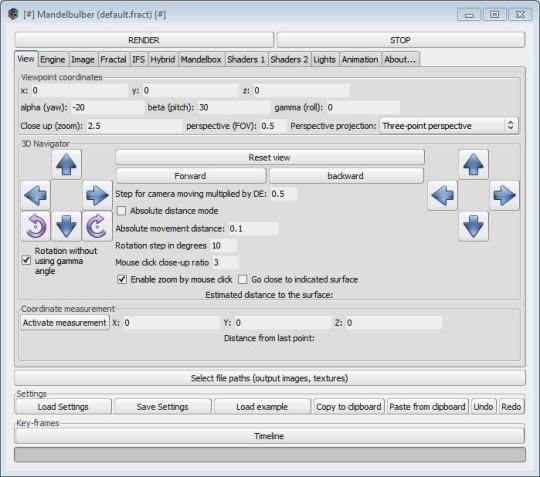The height and width of the screenshot is (477, 540).
Task: Uncheck Enable zoom by mouse click
Action: click(122, 279)
